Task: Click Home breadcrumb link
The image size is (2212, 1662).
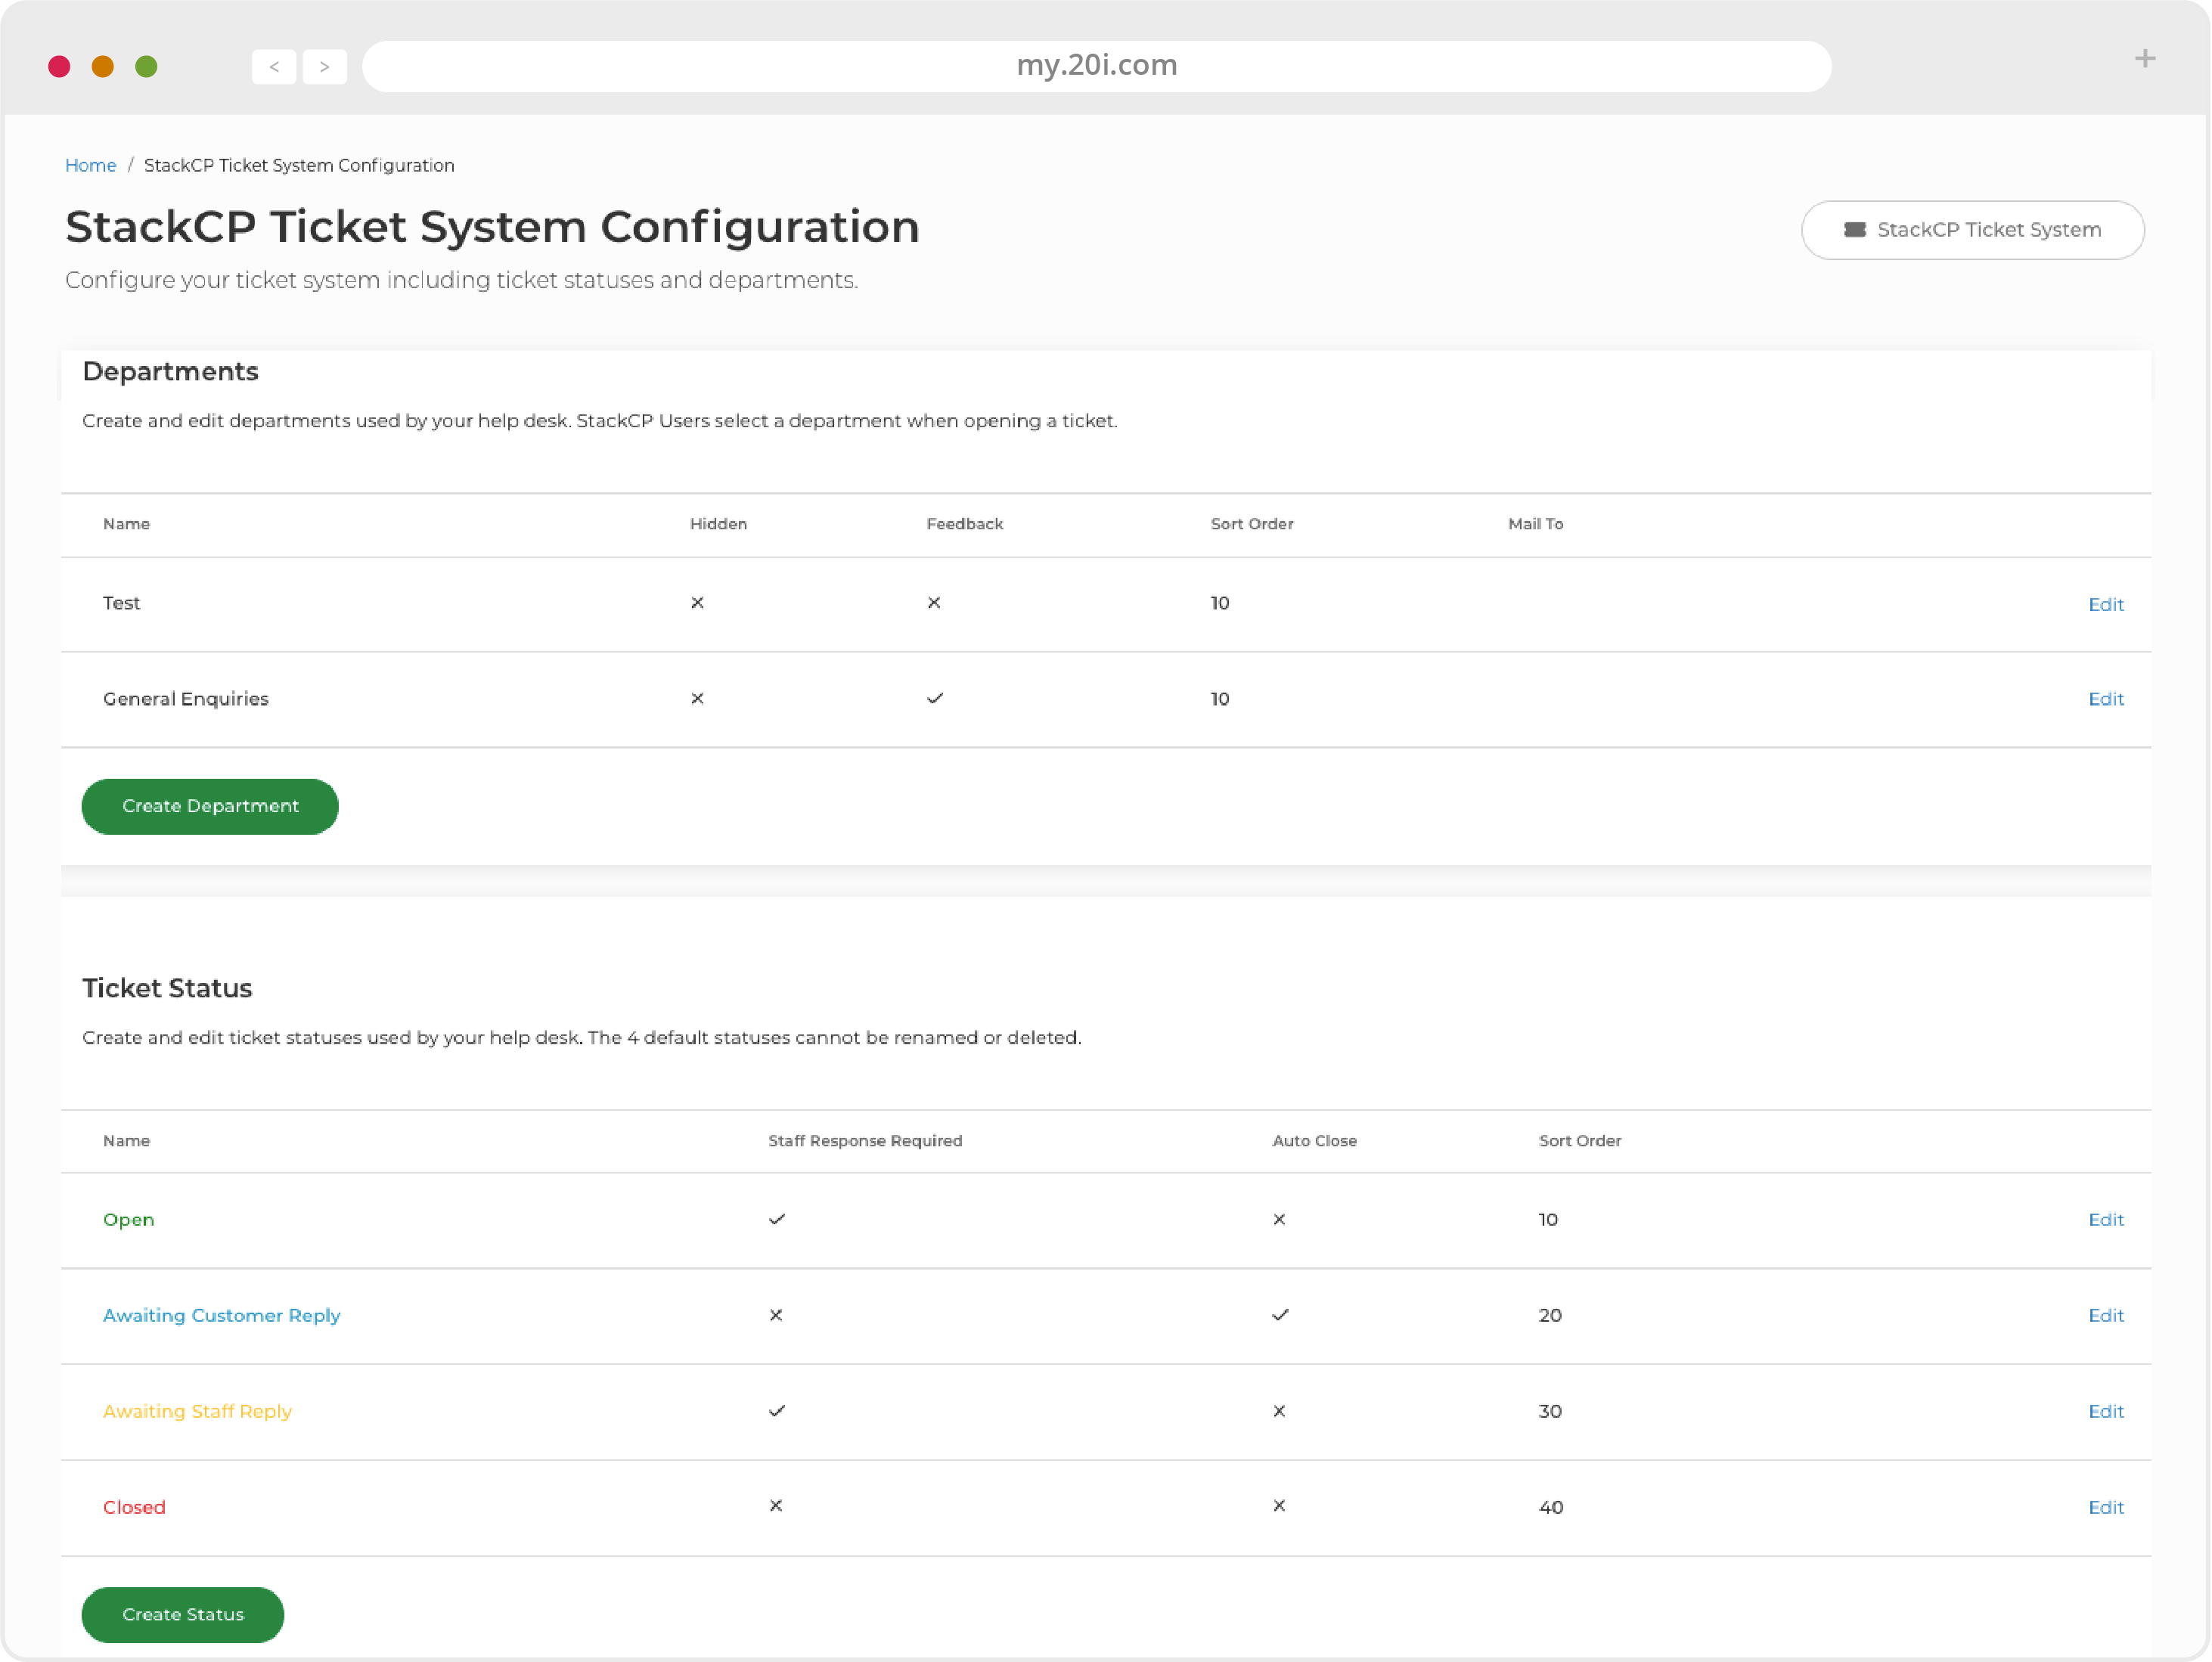Action: 91,164
